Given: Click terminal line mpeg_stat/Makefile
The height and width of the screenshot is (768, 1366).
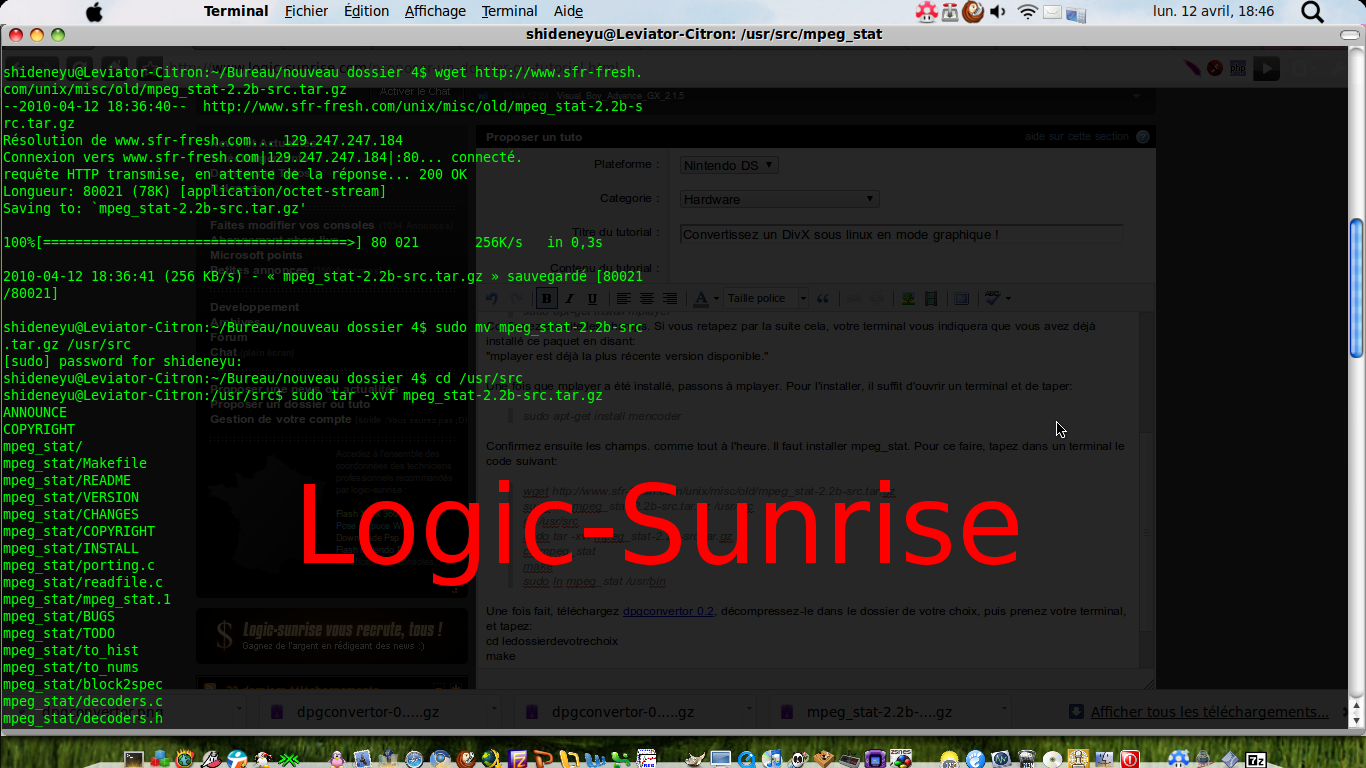Looking at the screenshot, I should (75, 463).
